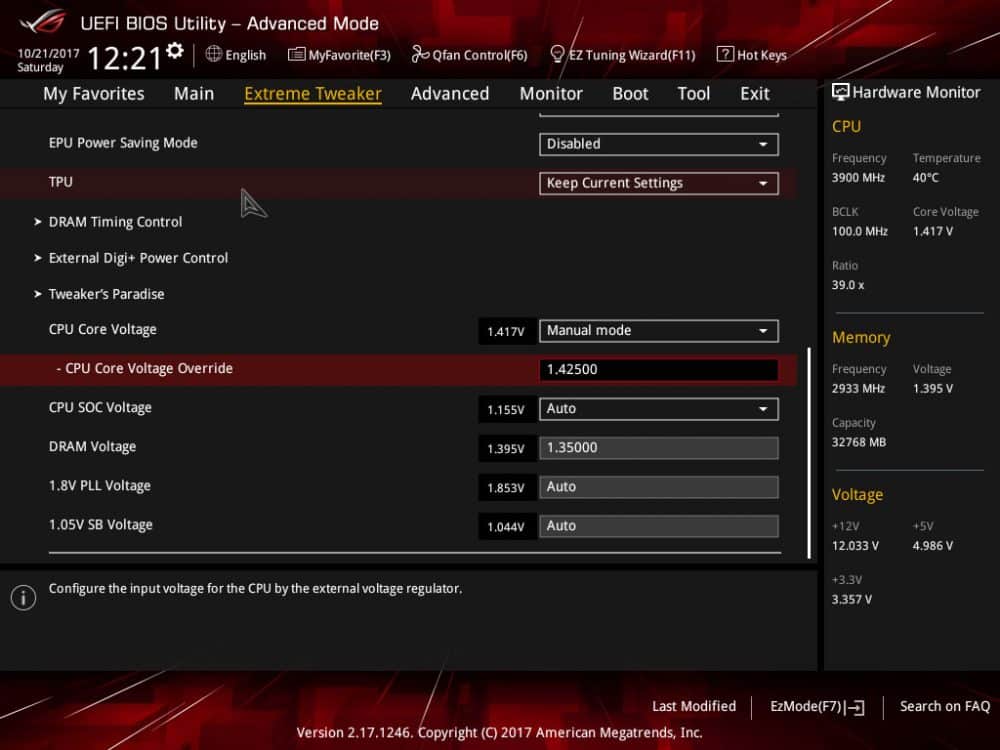Viewport: 1000px width, 750px height.
Task: Switch to the Main tab
Action: (194, 94)
